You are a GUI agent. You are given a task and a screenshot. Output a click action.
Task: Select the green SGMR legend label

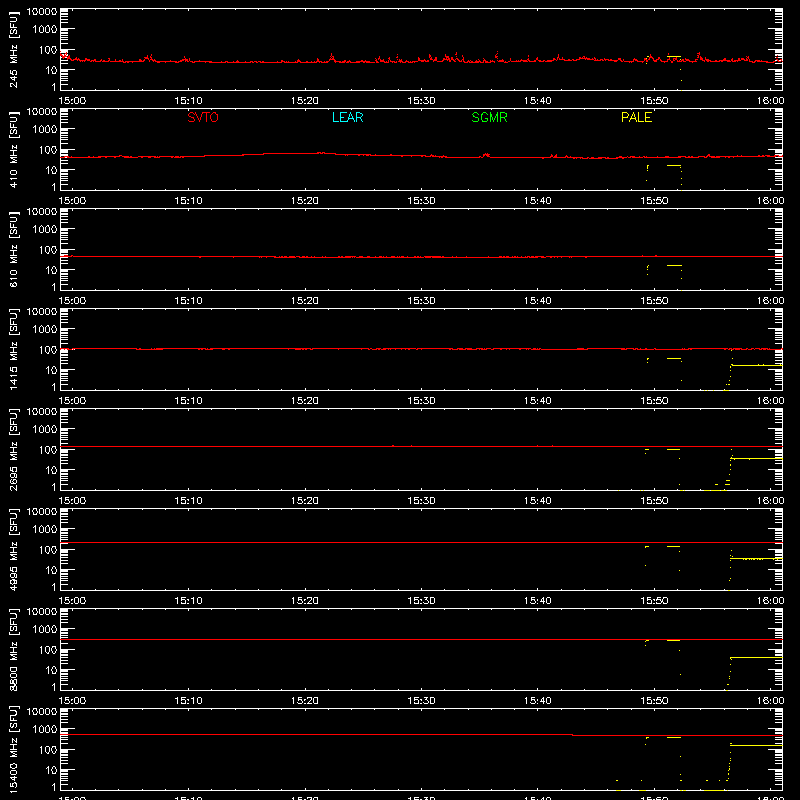[x=489, y=117]
